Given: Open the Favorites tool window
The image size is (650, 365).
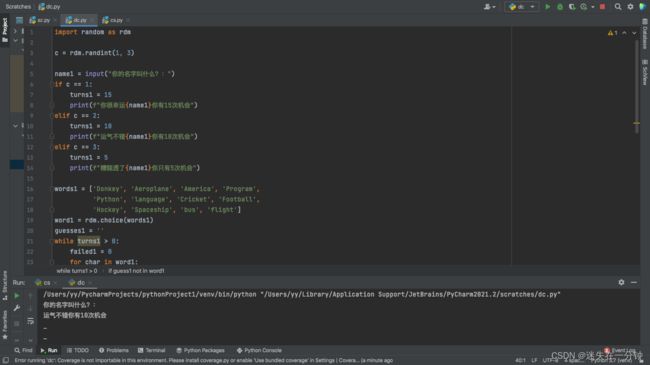Looking at the screenshot, I should point(5,326).
